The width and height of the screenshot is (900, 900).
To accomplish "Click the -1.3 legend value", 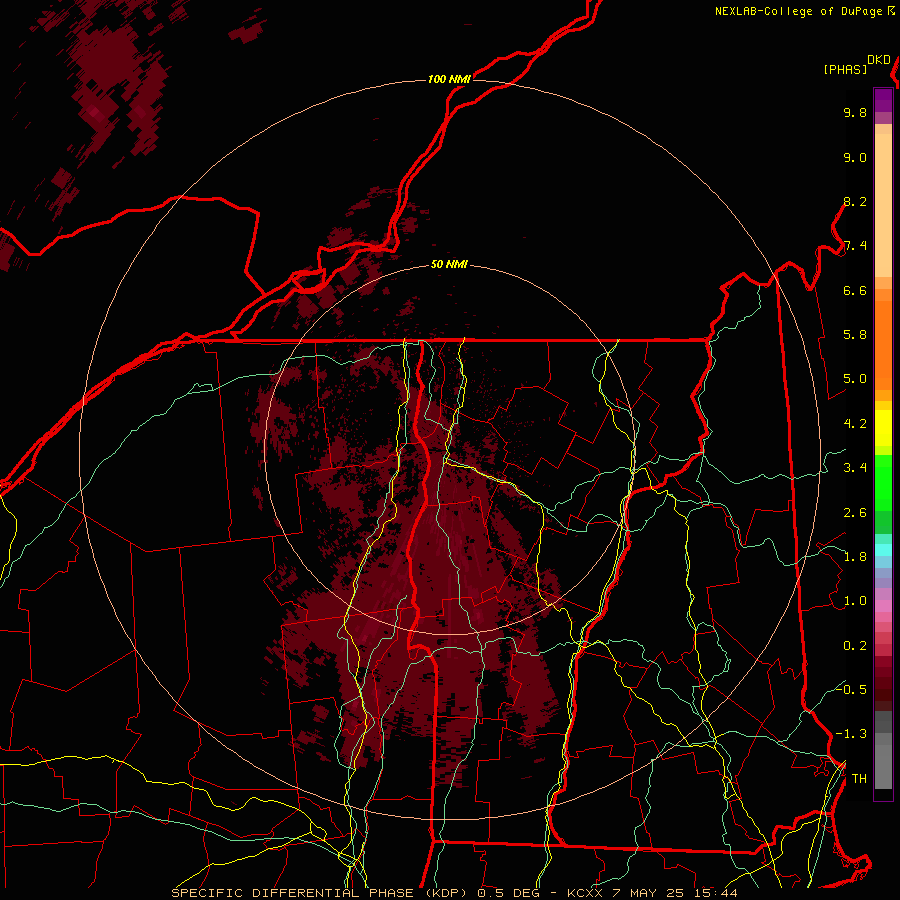I will 851,734.
